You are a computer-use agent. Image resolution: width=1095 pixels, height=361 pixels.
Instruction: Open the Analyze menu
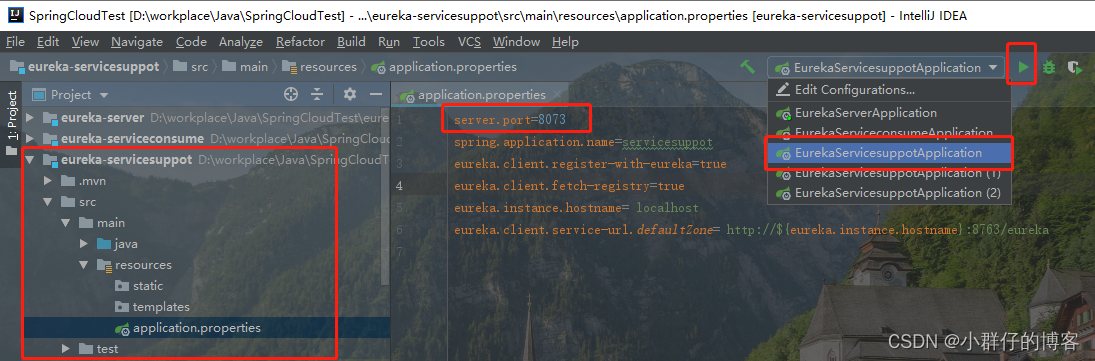point(241,42)
